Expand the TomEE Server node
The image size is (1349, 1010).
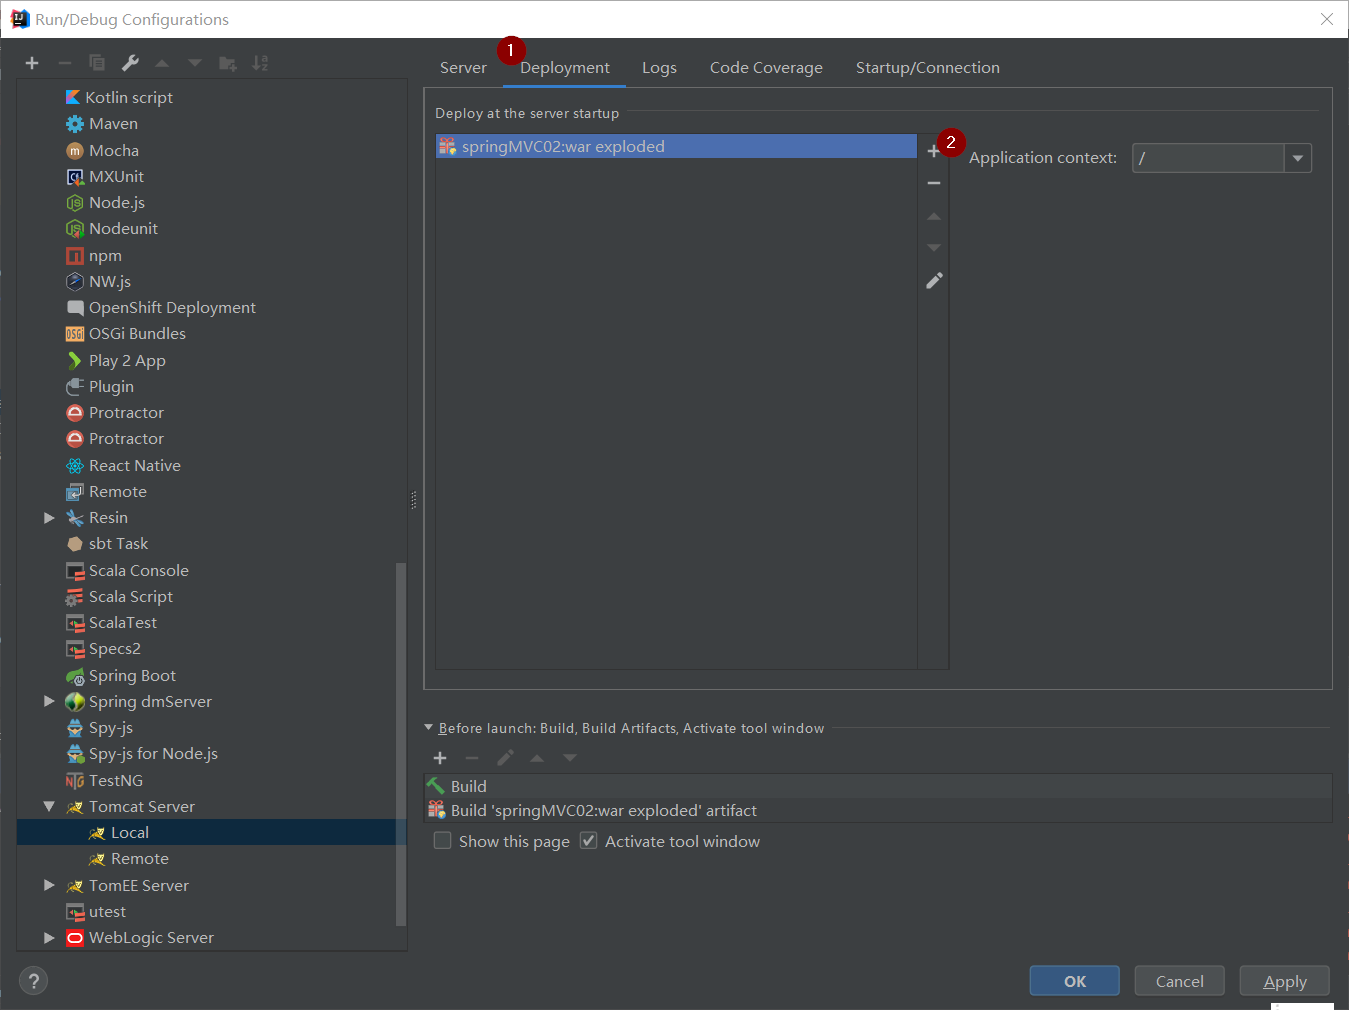[x=49, y=885]
